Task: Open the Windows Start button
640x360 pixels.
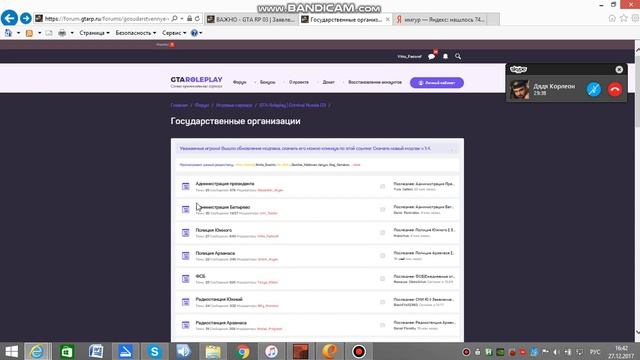Action: (x=11, y=351)
